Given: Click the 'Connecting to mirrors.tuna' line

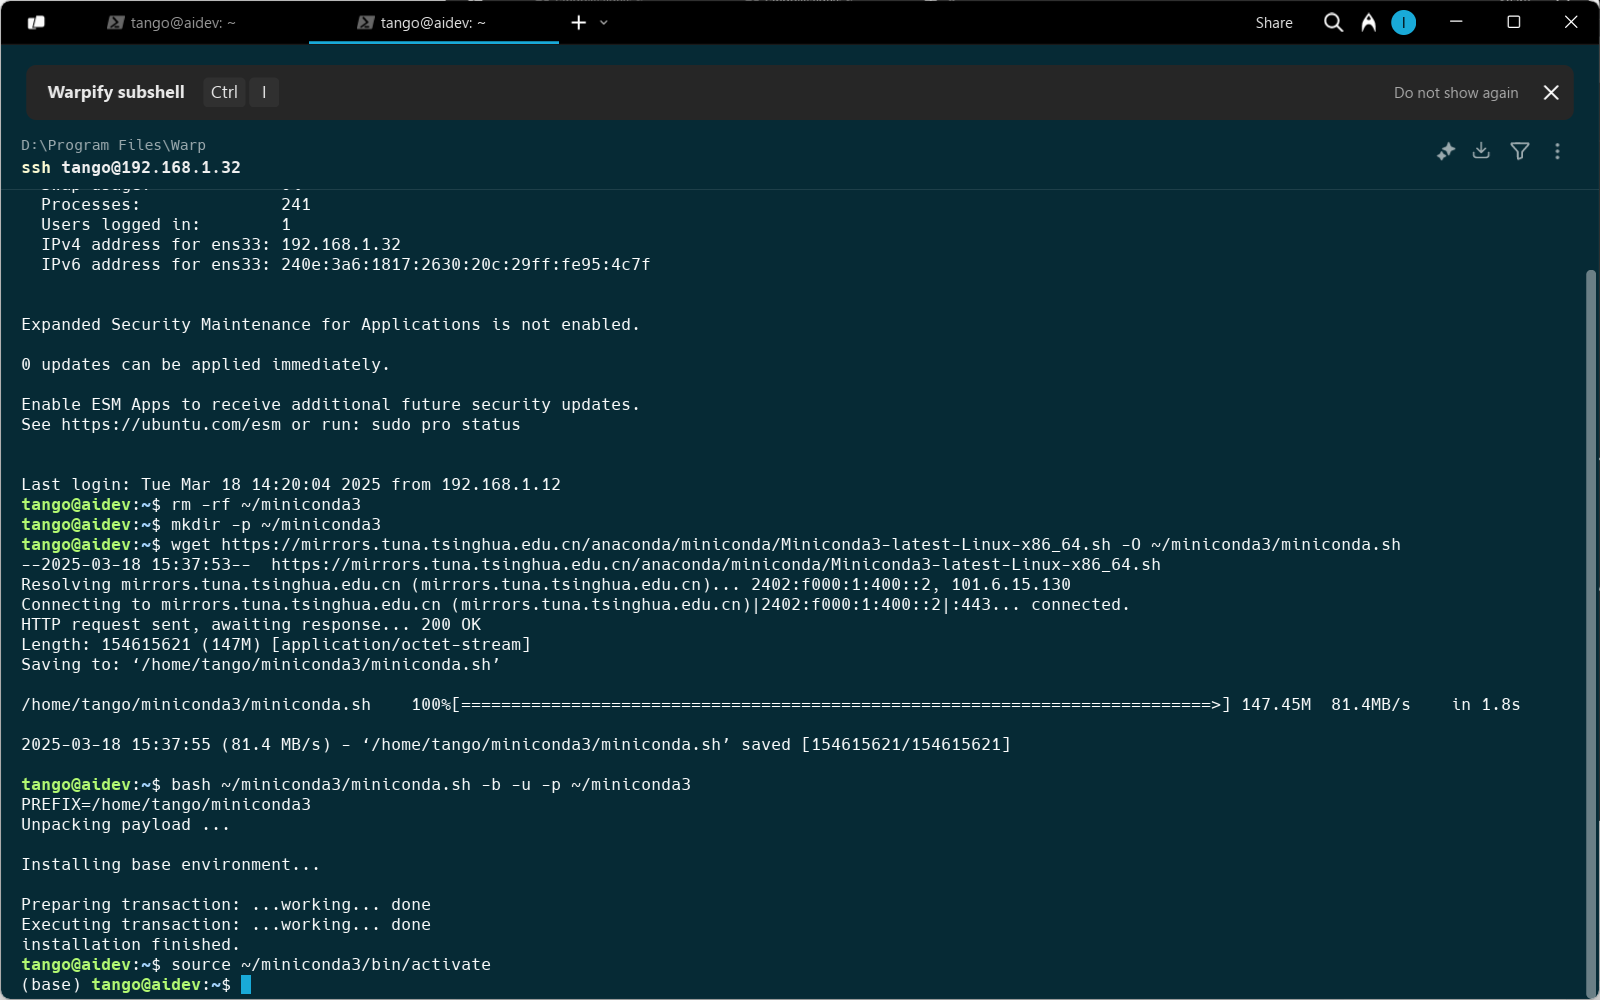Looking at the screenshot, I should pos(576,605).
